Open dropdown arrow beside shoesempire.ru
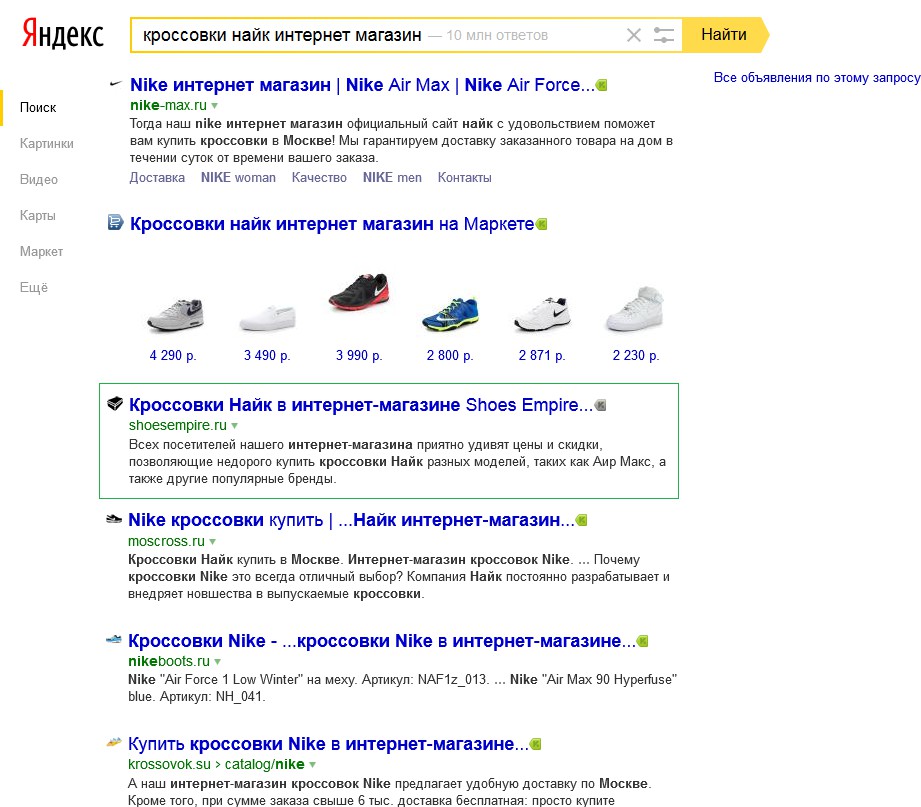The image size is (921, 807). click(235, 426)
